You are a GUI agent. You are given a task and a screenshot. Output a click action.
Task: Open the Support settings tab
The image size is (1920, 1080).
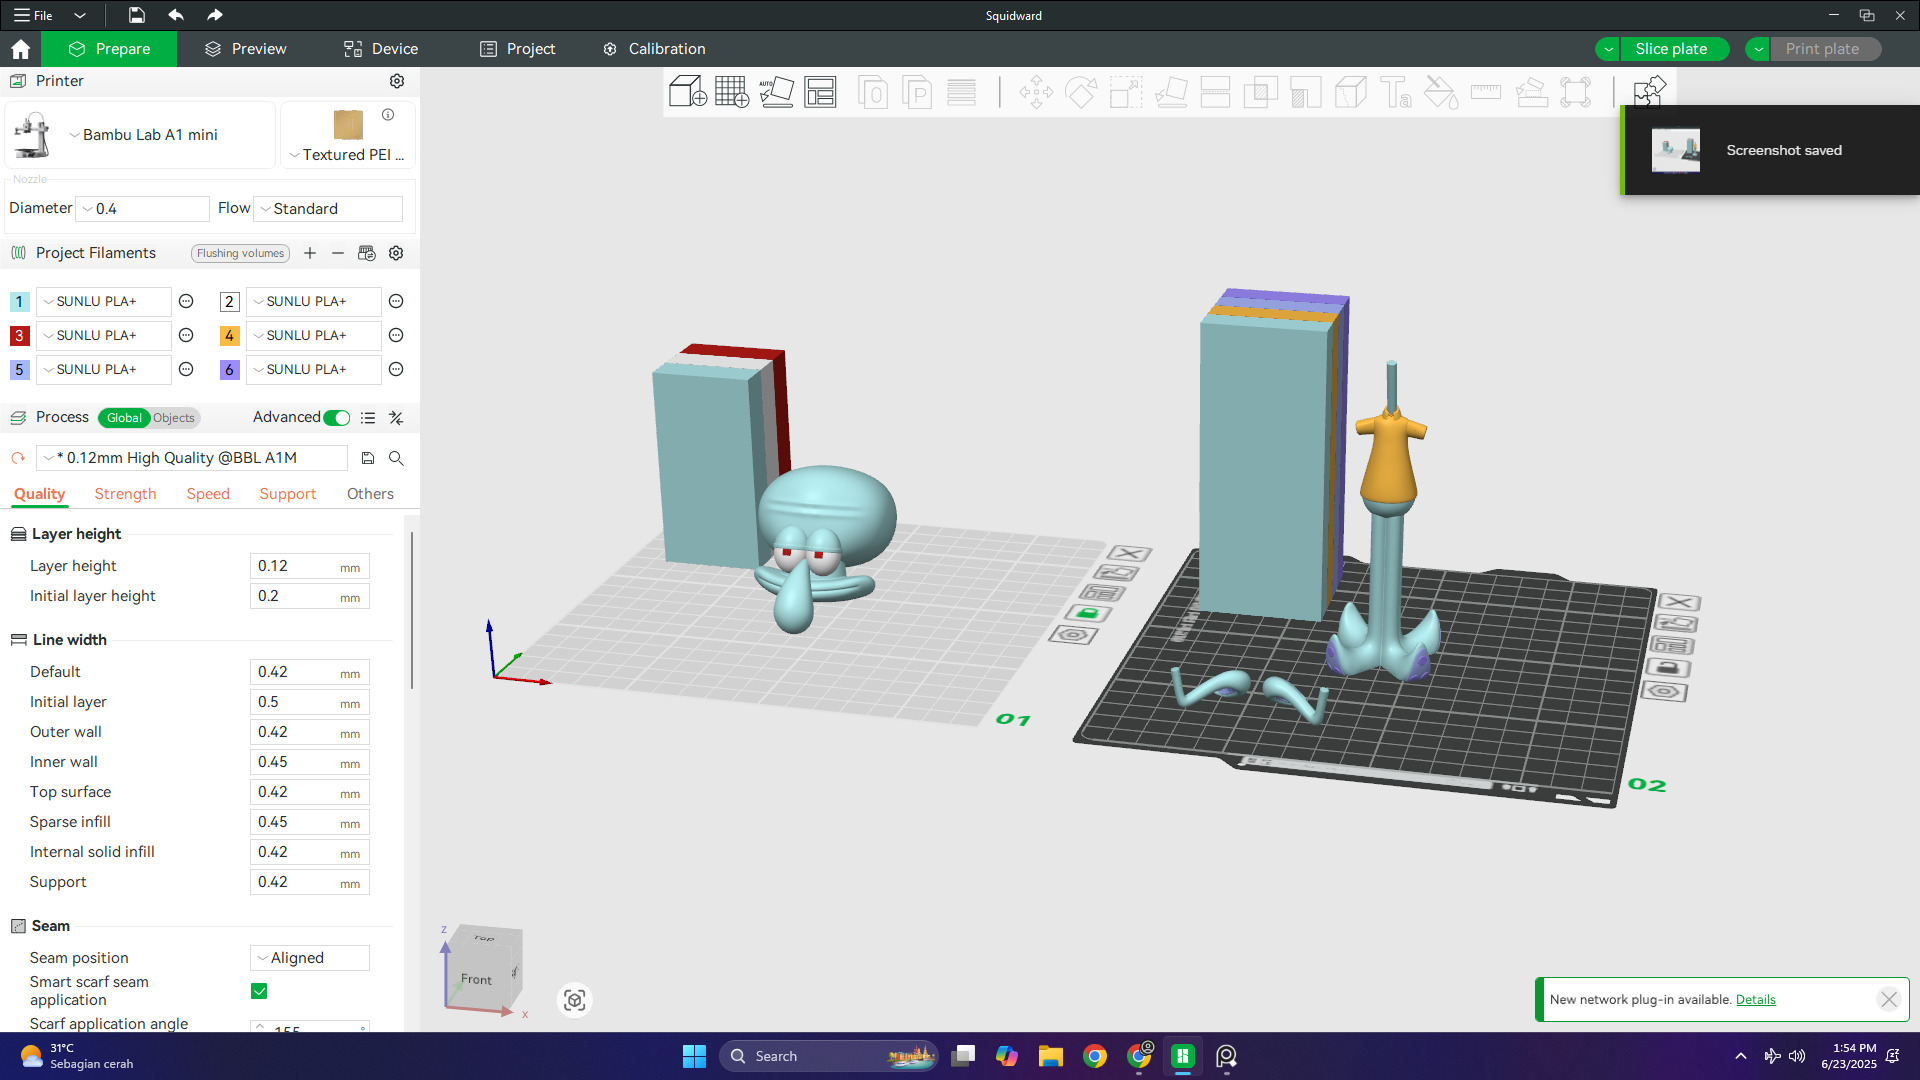[x=288, y=494]
